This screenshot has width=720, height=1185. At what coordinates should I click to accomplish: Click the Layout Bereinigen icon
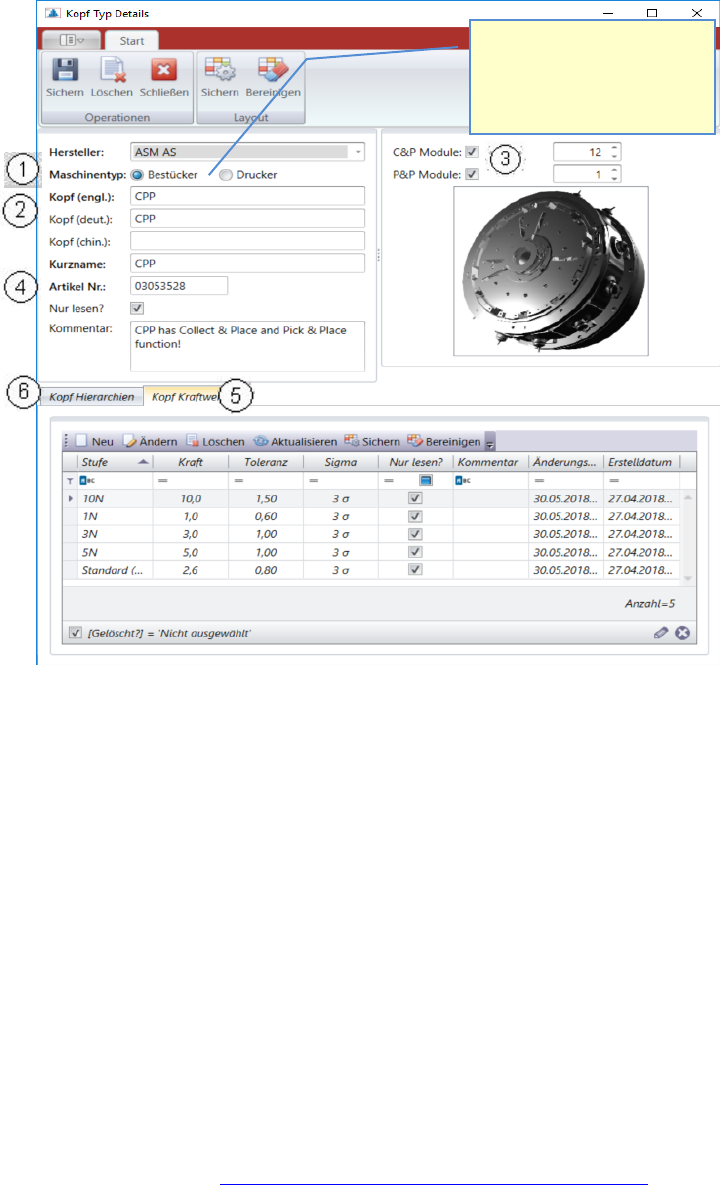click(x=273, y=70)
